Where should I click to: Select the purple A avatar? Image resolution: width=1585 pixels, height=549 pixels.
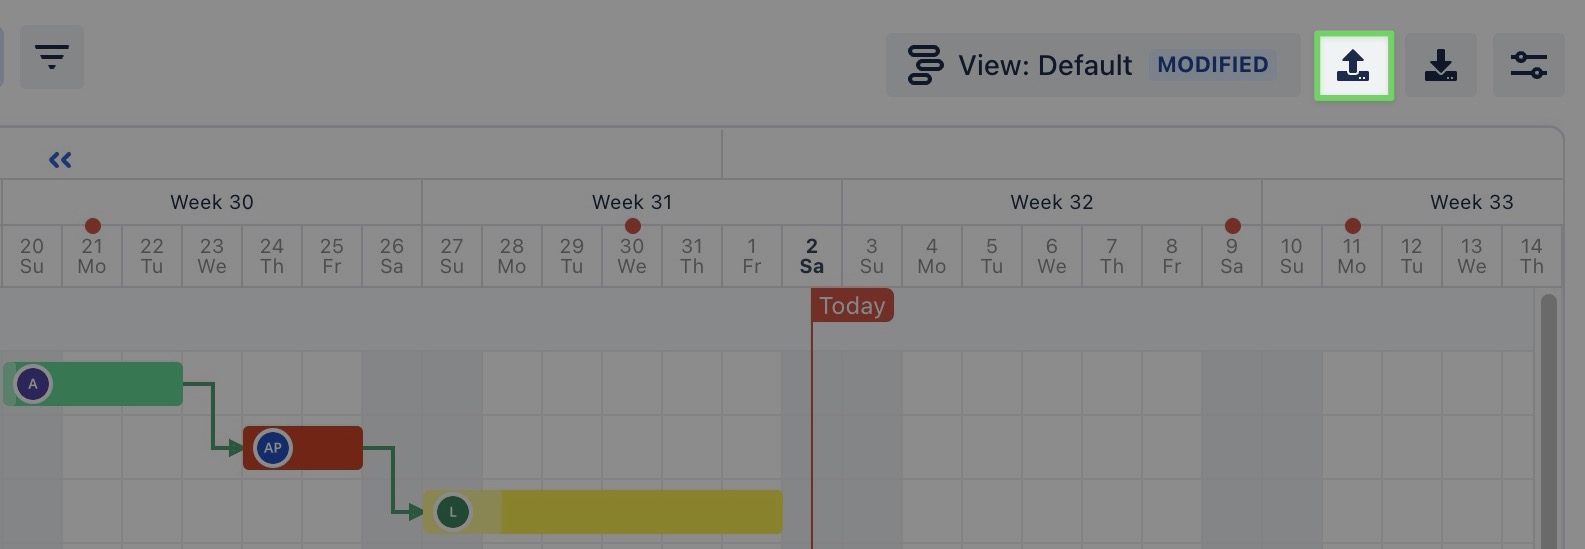(x=33, y=384)
